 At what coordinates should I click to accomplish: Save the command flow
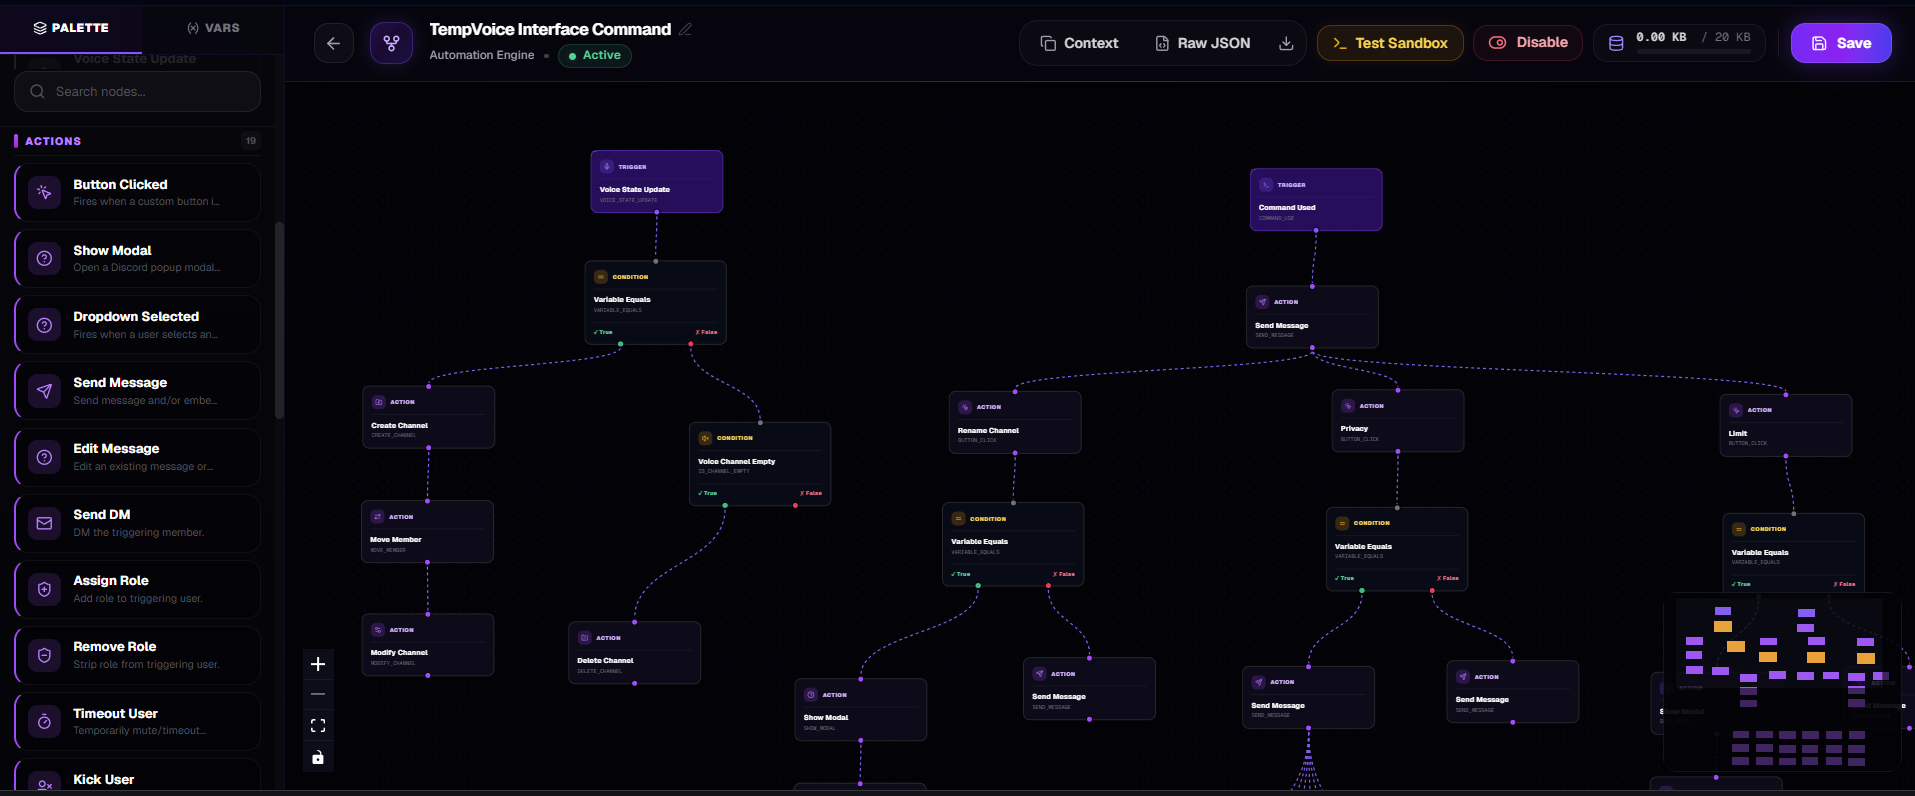point(1841,43)
